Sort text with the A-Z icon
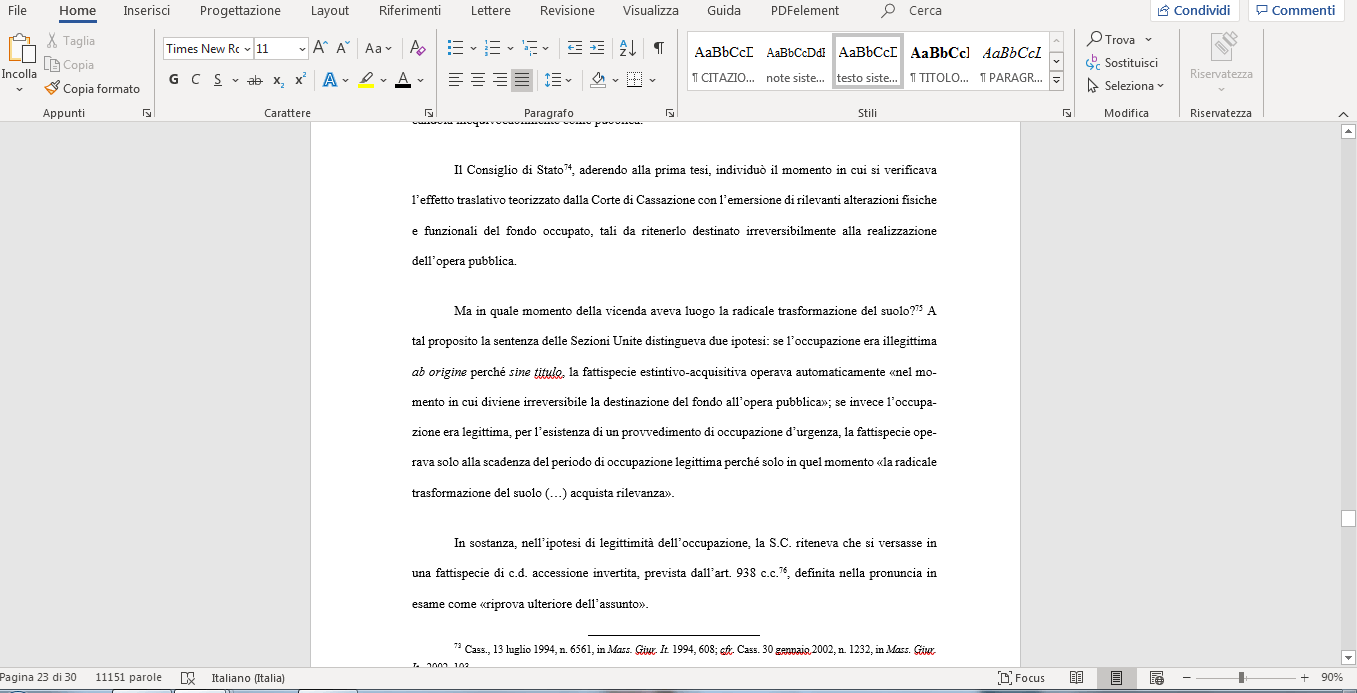Viewport: 1357px width, 693px height. (627, 48)
